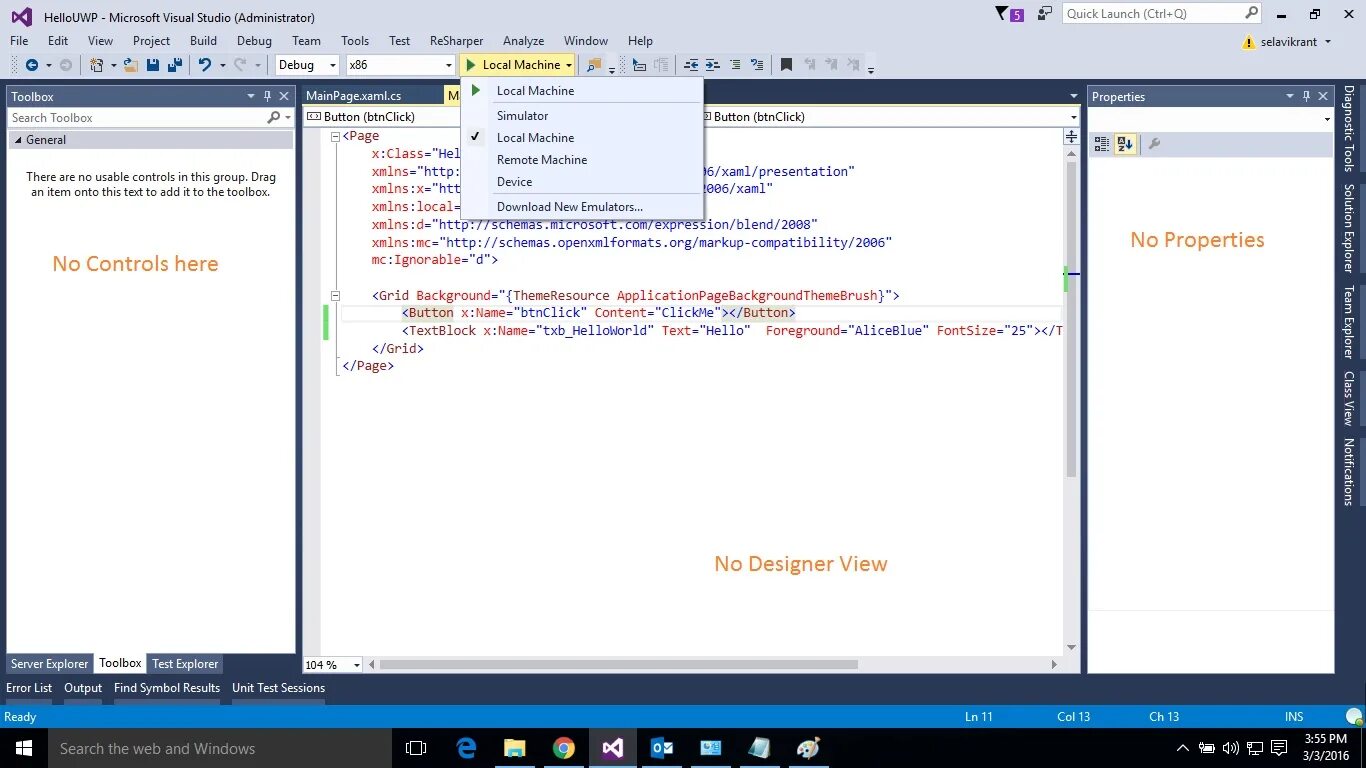This screenshot has width=1366, height=768.
Task: Open the selavikrant account dropdown
Action: tap(1328, 42)
